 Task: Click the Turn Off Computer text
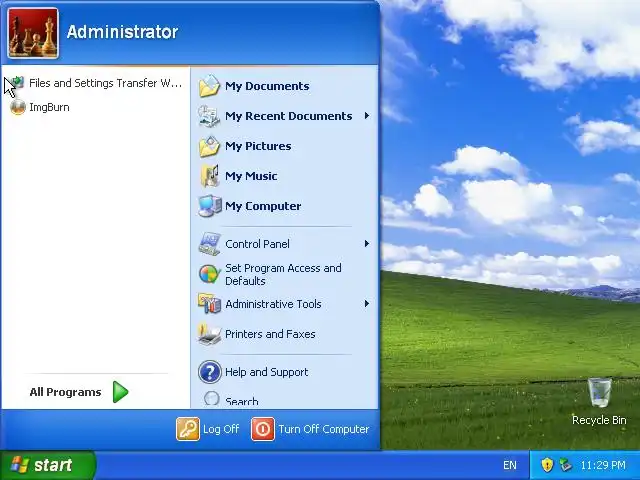tap(324, 429)
